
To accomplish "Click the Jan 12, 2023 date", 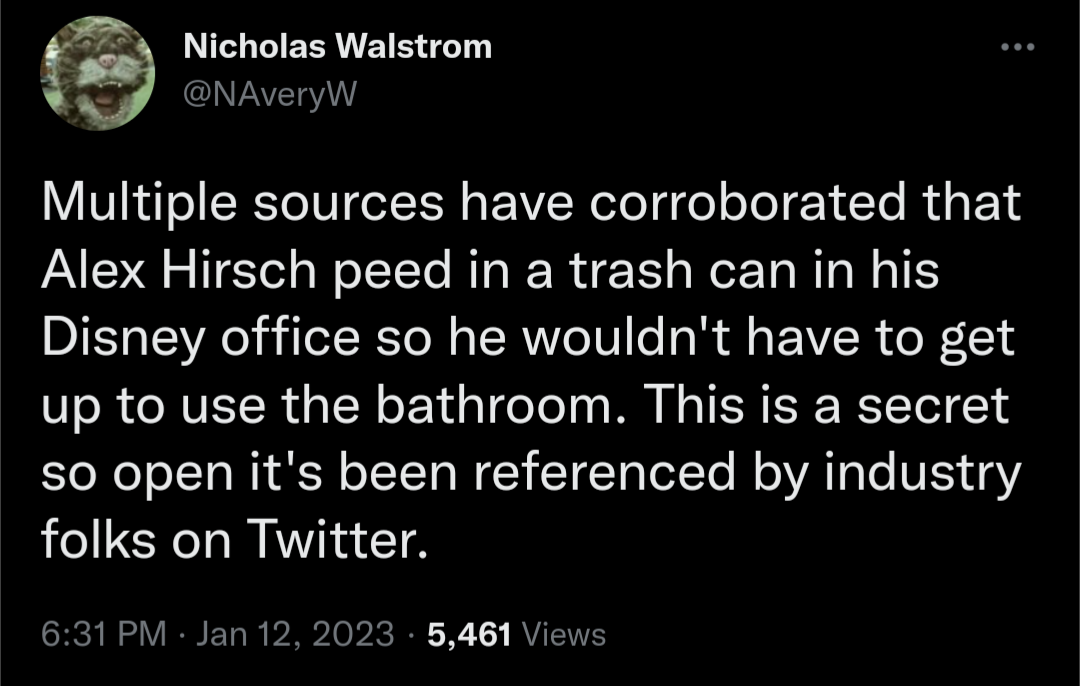I will (x=295, y=634).
